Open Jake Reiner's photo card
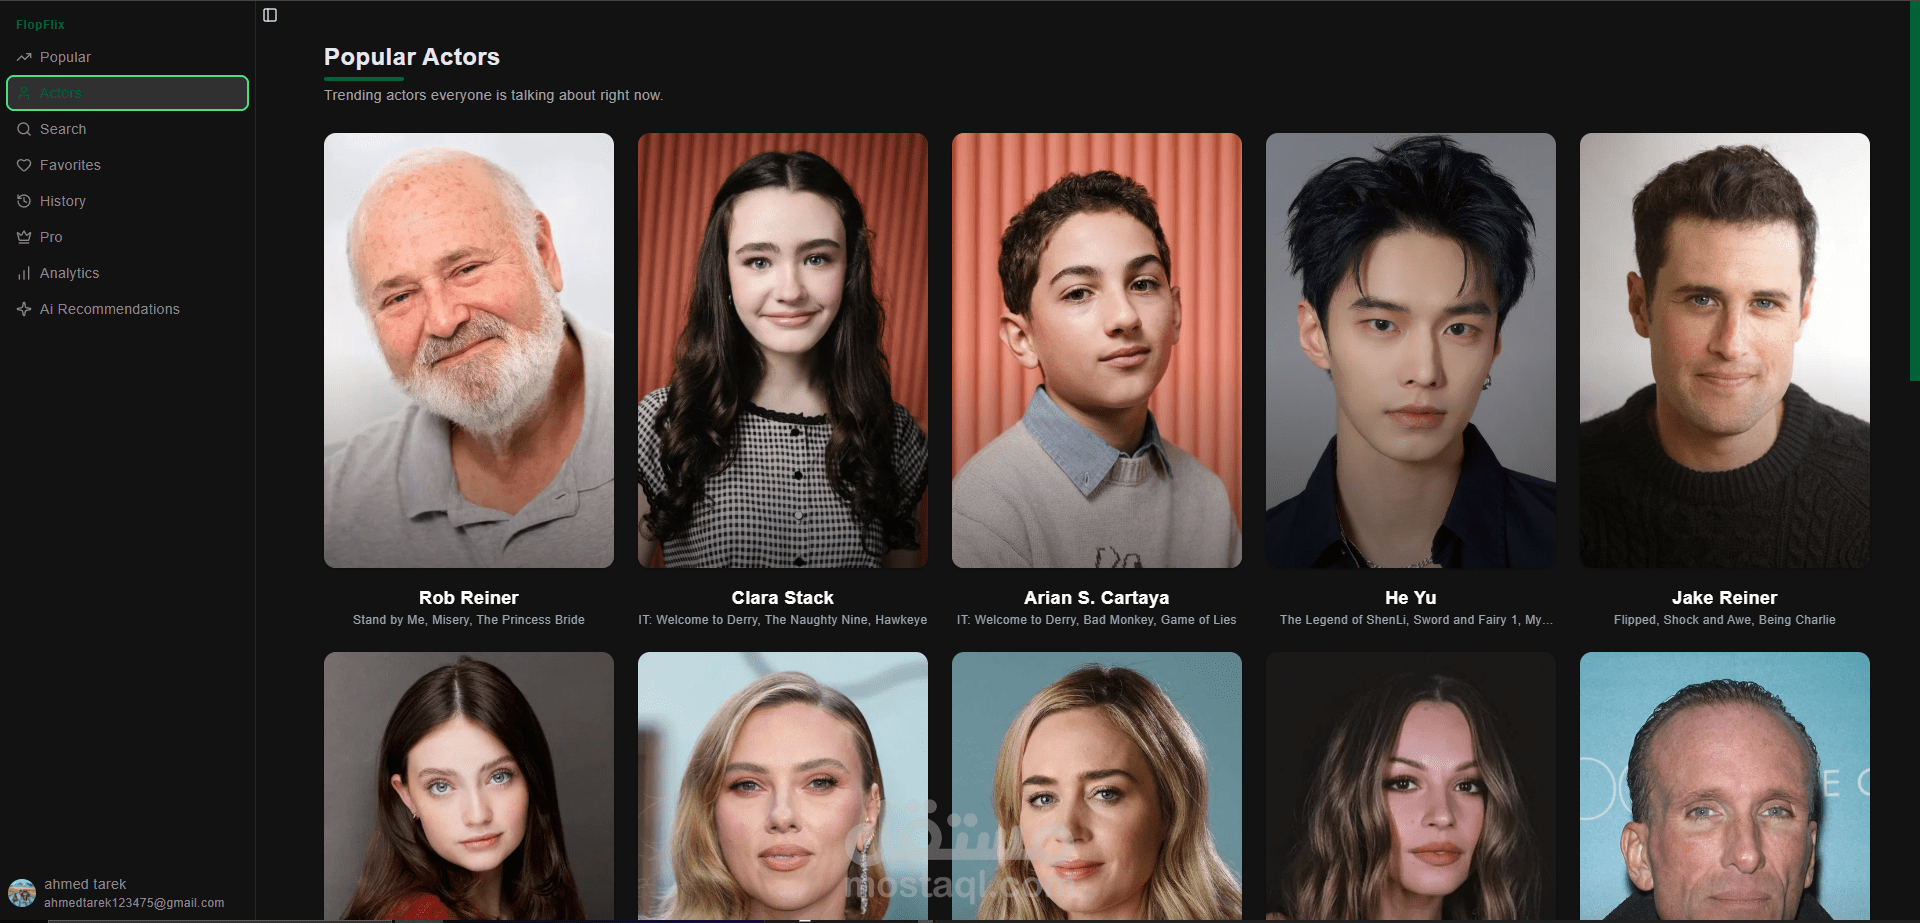The height and width of the screenshot is (923, 1920). (1725, 350)
